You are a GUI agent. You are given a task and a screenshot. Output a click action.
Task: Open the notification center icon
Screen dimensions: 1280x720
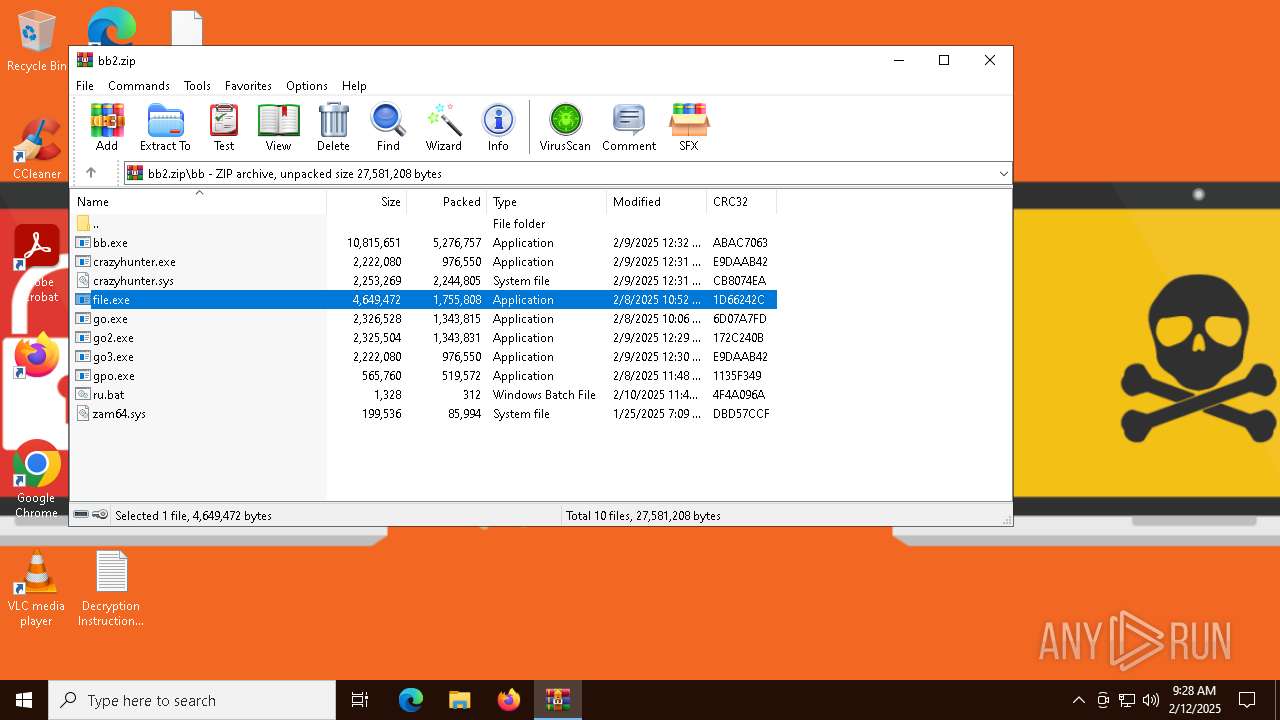[x=1247, y=700]
